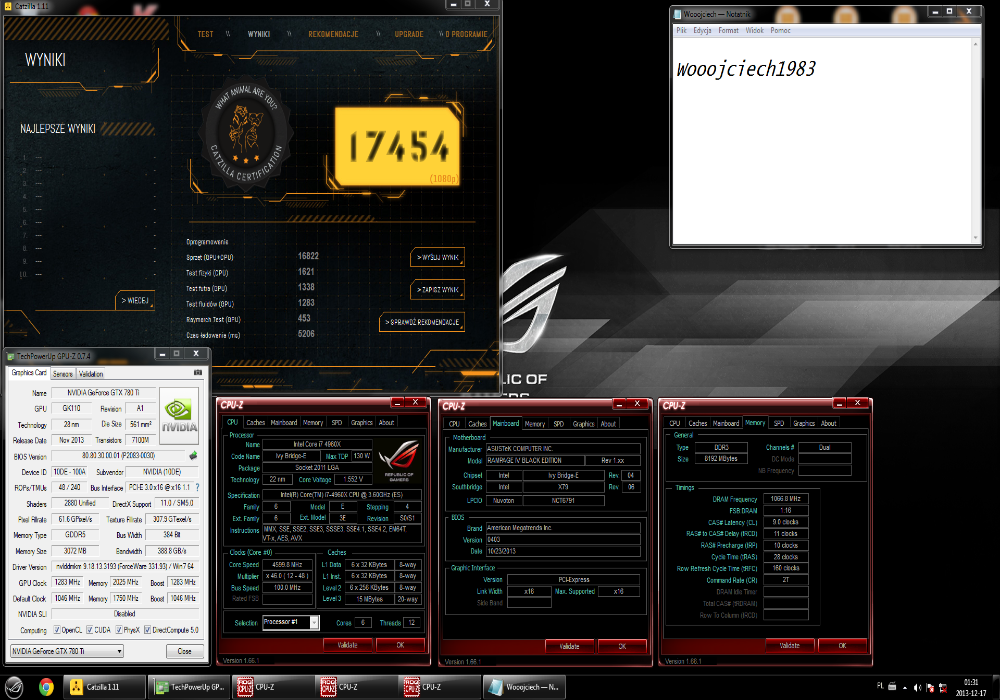
Task: Click the ROG logo in CPU-Z CPU window
Action: coord(399,459)
